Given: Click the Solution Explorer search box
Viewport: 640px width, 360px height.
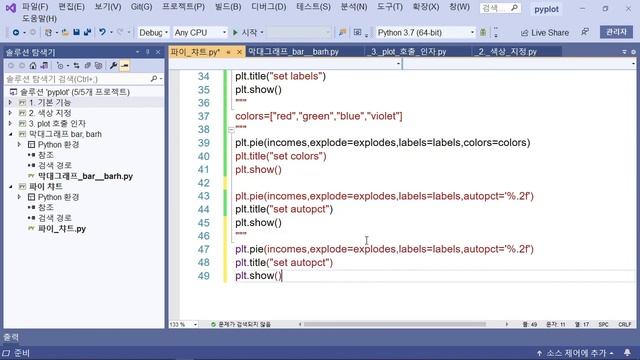Looking at the screenshot, I should click(84, 79).
